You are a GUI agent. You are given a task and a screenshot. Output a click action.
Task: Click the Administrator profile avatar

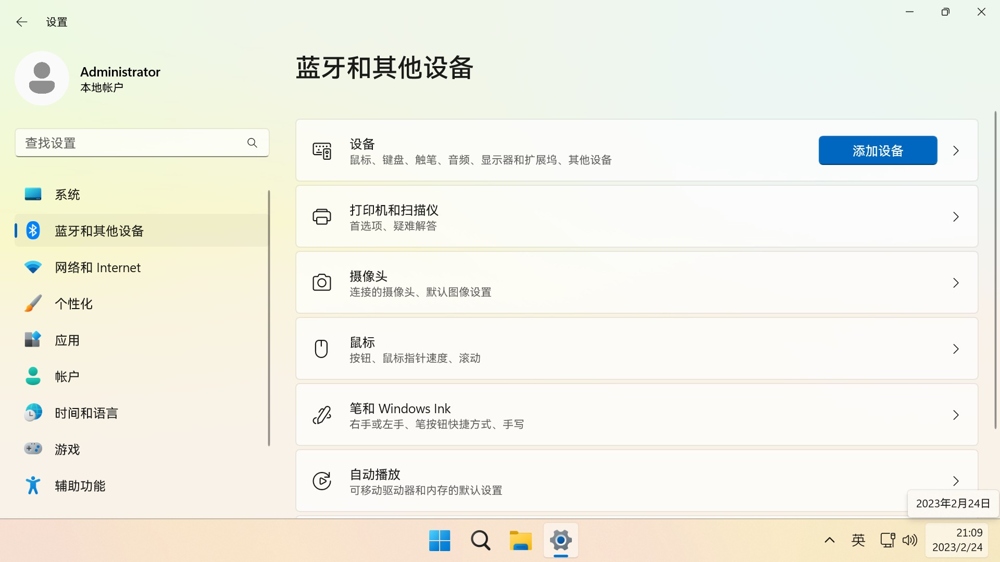point(42,78)
